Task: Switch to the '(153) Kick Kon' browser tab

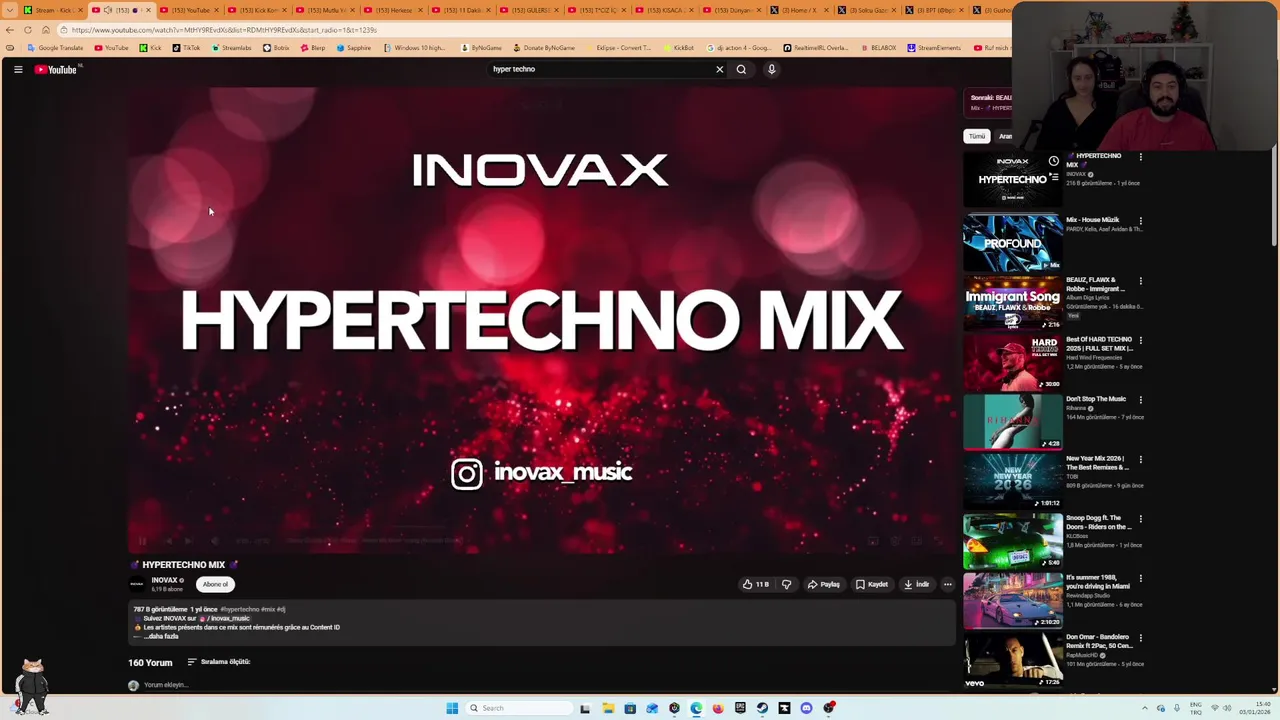Action: point(258,10)
